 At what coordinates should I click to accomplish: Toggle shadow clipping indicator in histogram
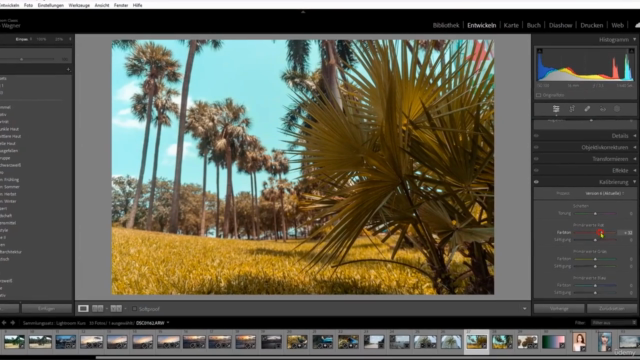point(540,51)
